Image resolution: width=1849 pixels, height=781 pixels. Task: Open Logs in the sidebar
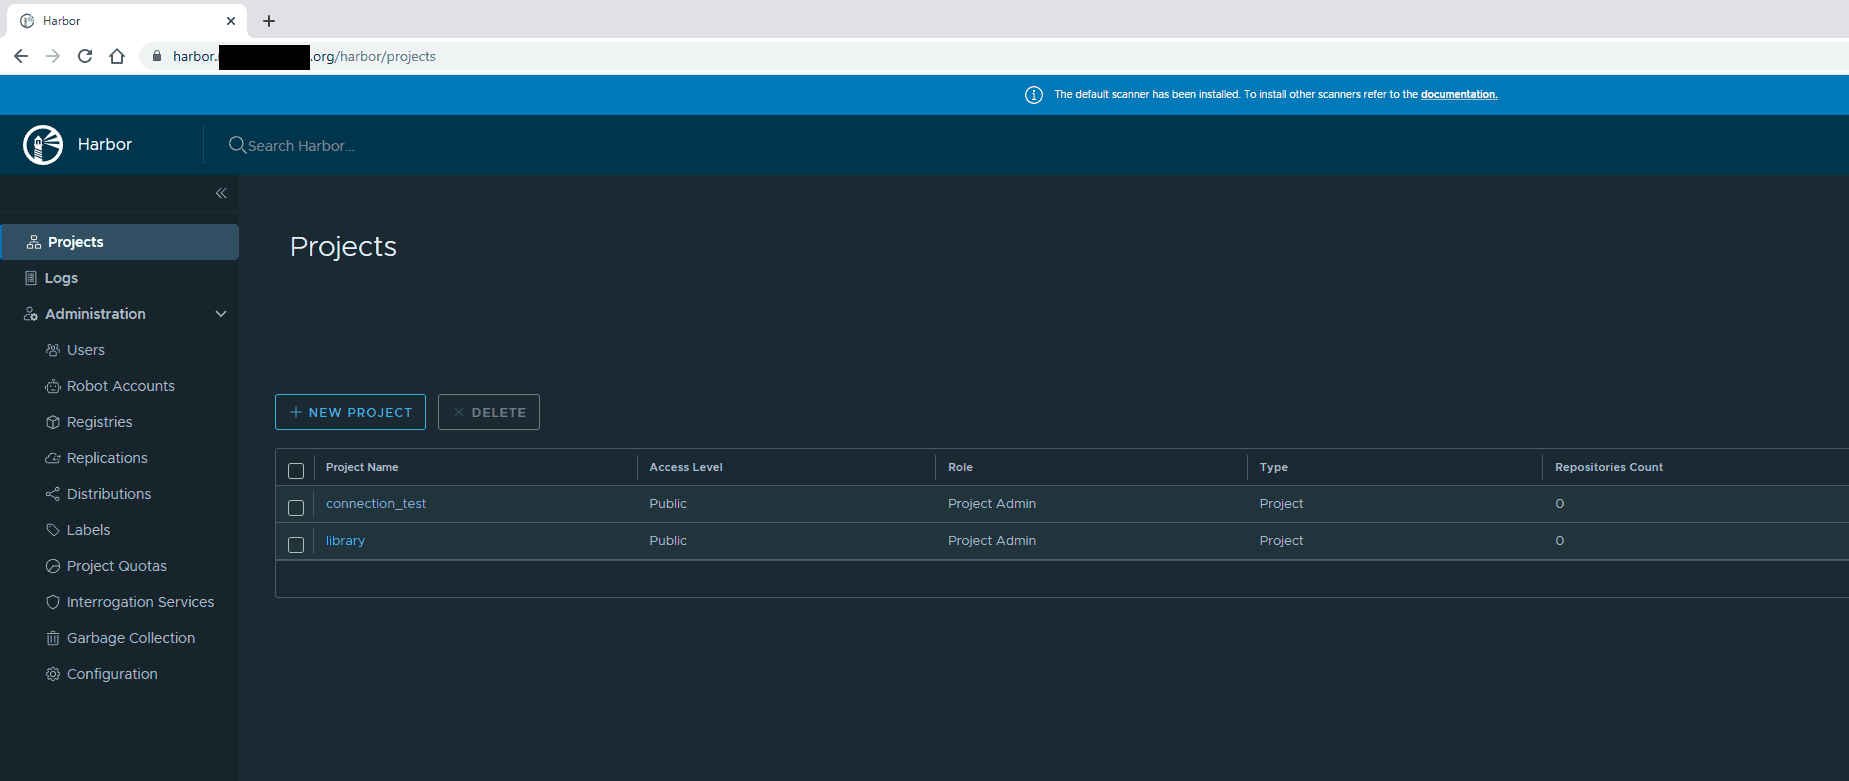click(61, 278)
